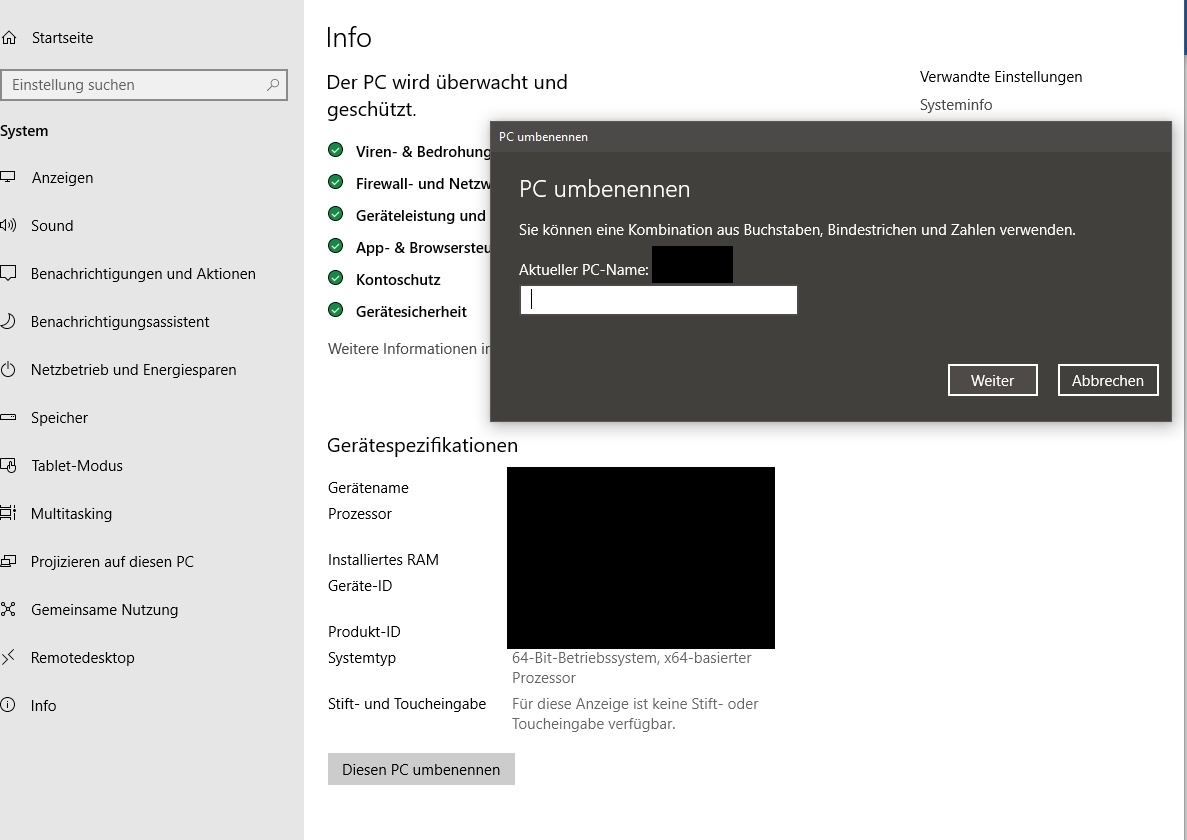Open the Speicher settings
The image size is (1187, 840).
coord(59,418)
